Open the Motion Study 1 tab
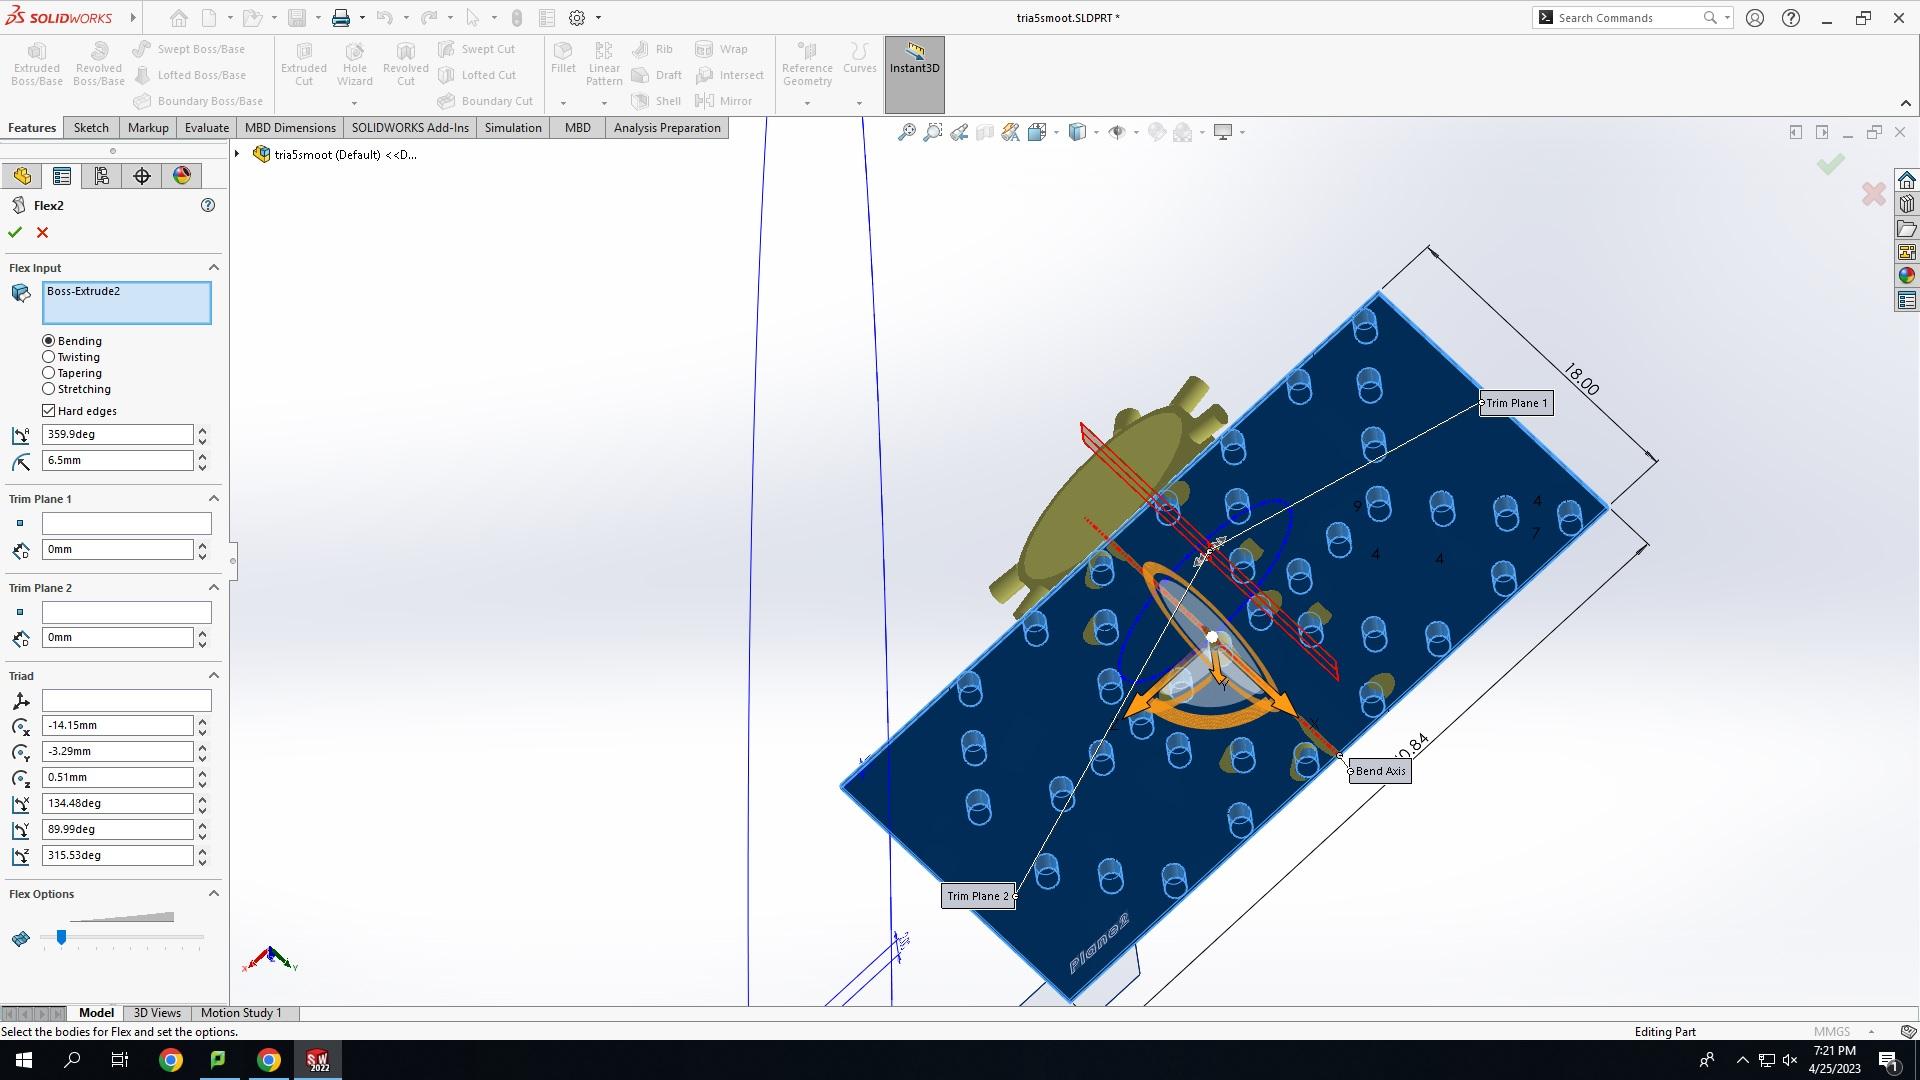This screenshot has height=1080, width=1920. click(241, 1013)
